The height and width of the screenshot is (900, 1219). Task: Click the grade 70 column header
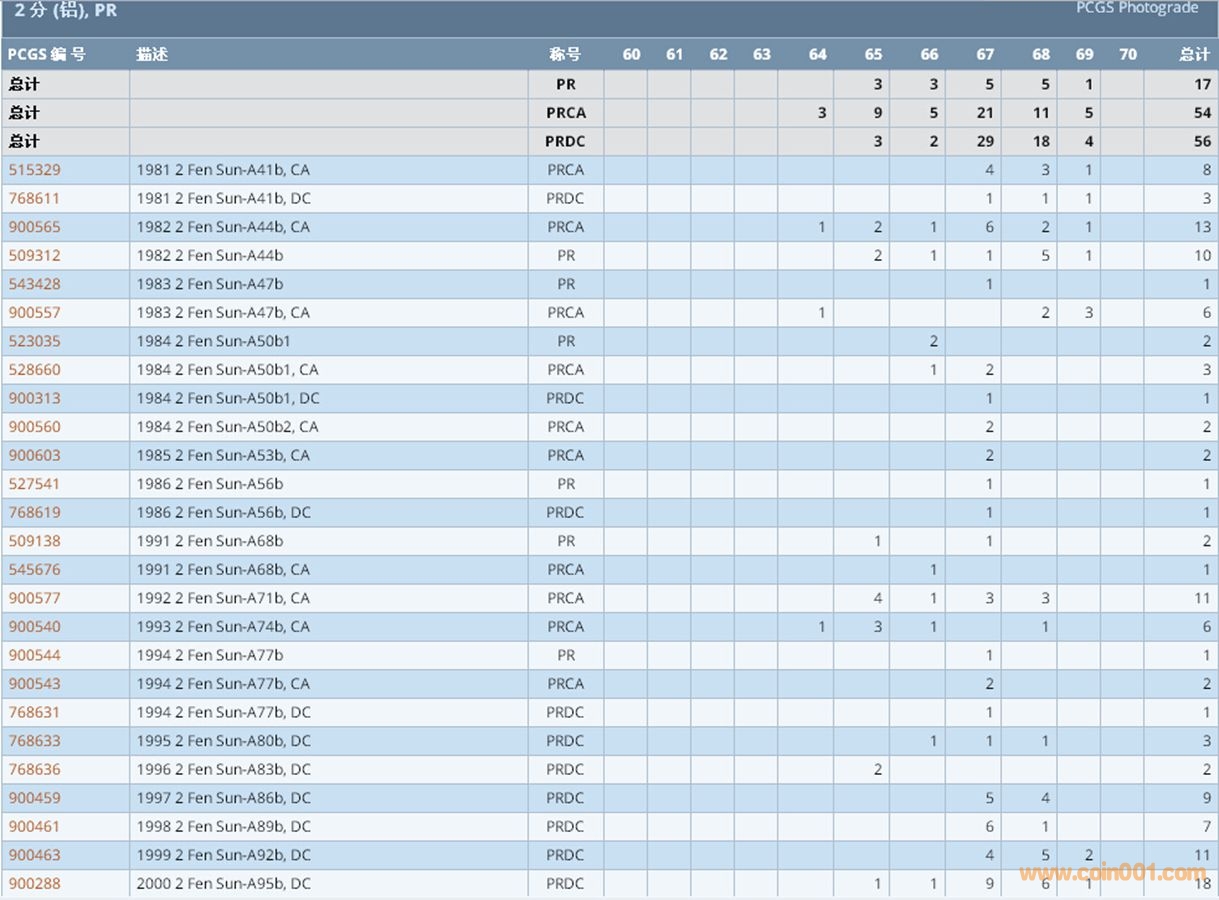click(x=1128, y=55)
